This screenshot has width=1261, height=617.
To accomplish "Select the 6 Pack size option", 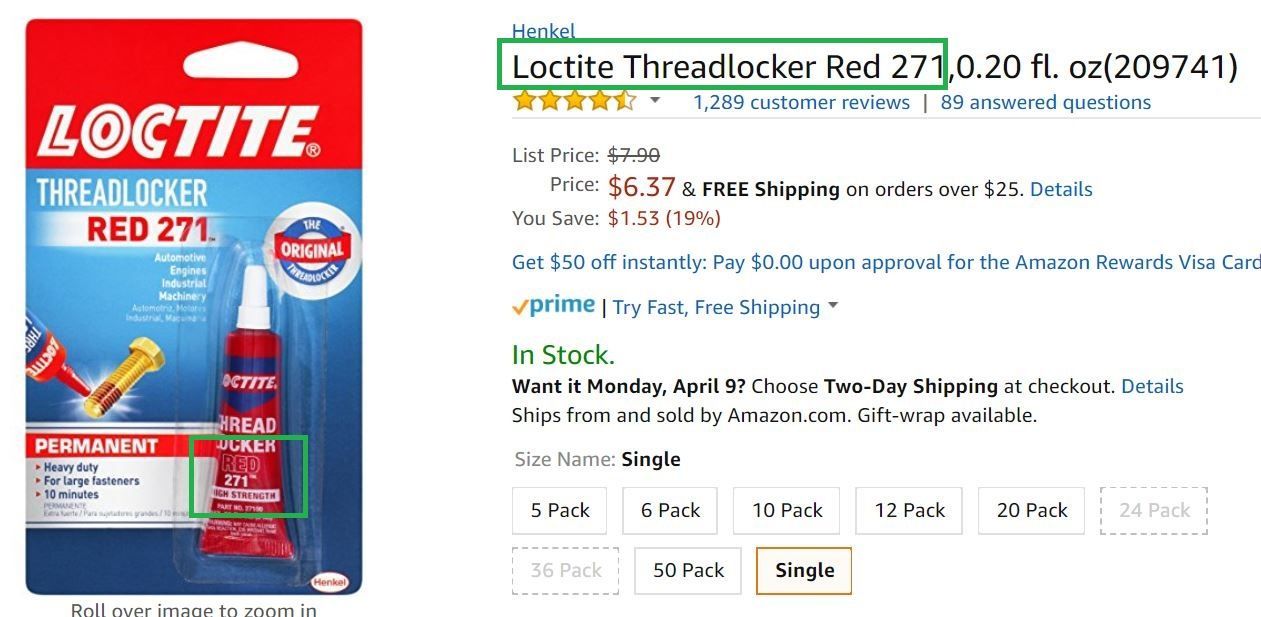I will tap(671, 511).
